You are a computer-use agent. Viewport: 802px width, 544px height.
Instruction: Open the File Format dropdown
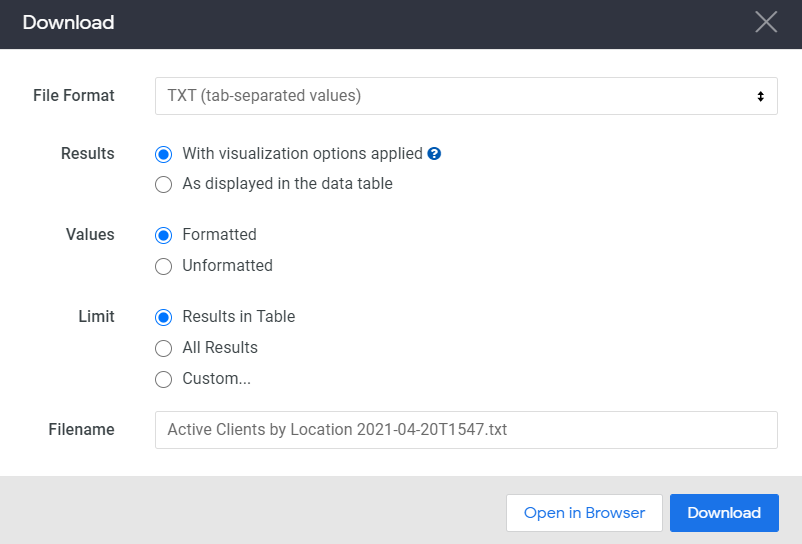tap(465, 96)
